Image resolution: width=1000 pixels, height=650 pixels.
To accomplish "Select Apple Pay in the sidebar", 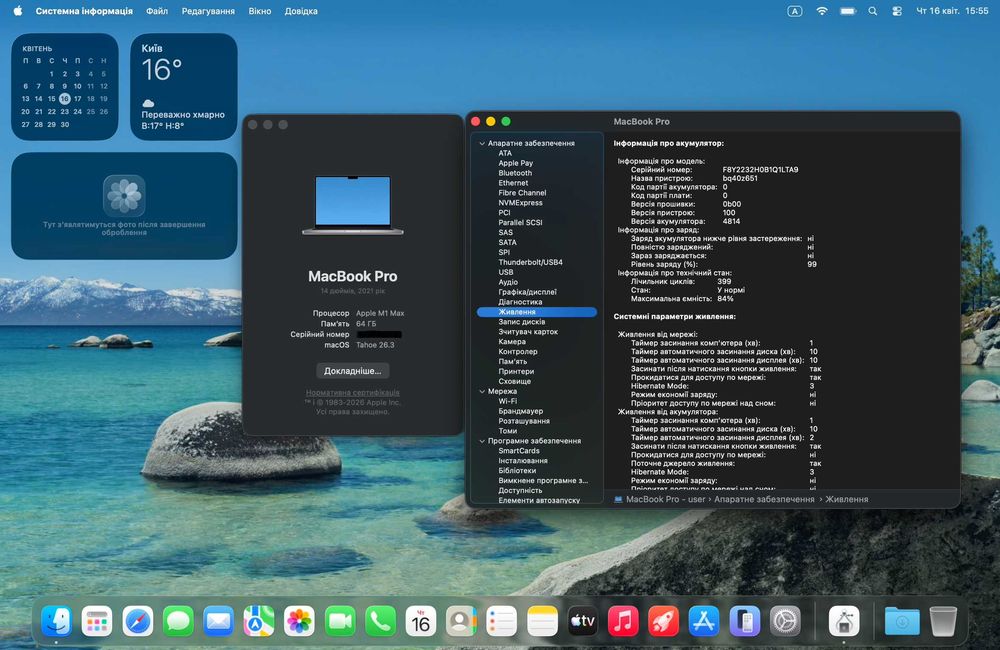I will [515, 163].
